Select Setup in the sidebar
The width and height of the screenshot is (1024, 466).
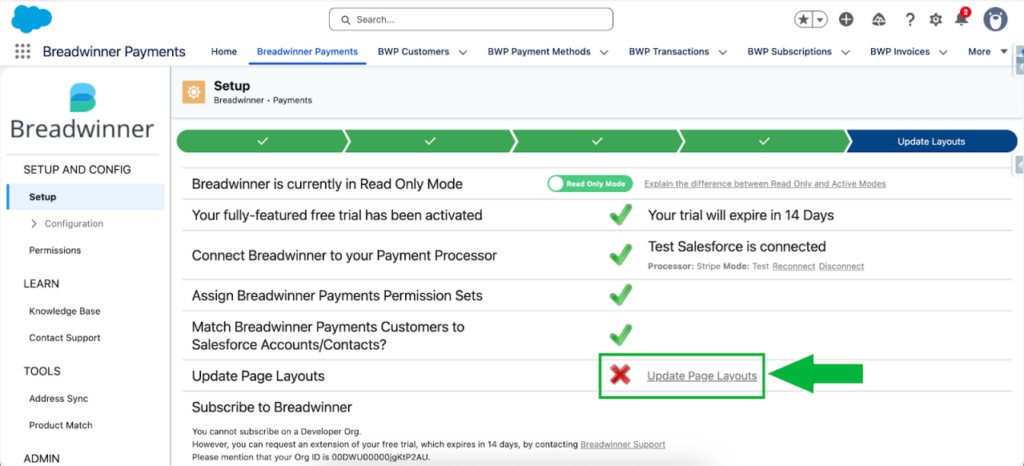coord(86,197)
